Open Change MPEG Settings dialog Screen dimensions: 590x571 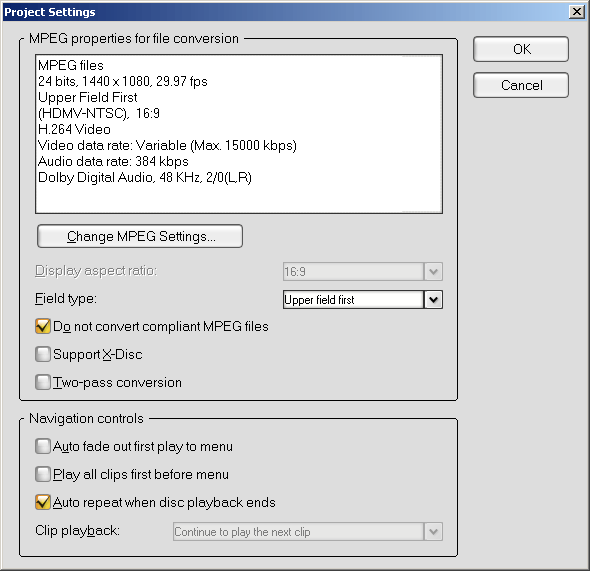140,236
